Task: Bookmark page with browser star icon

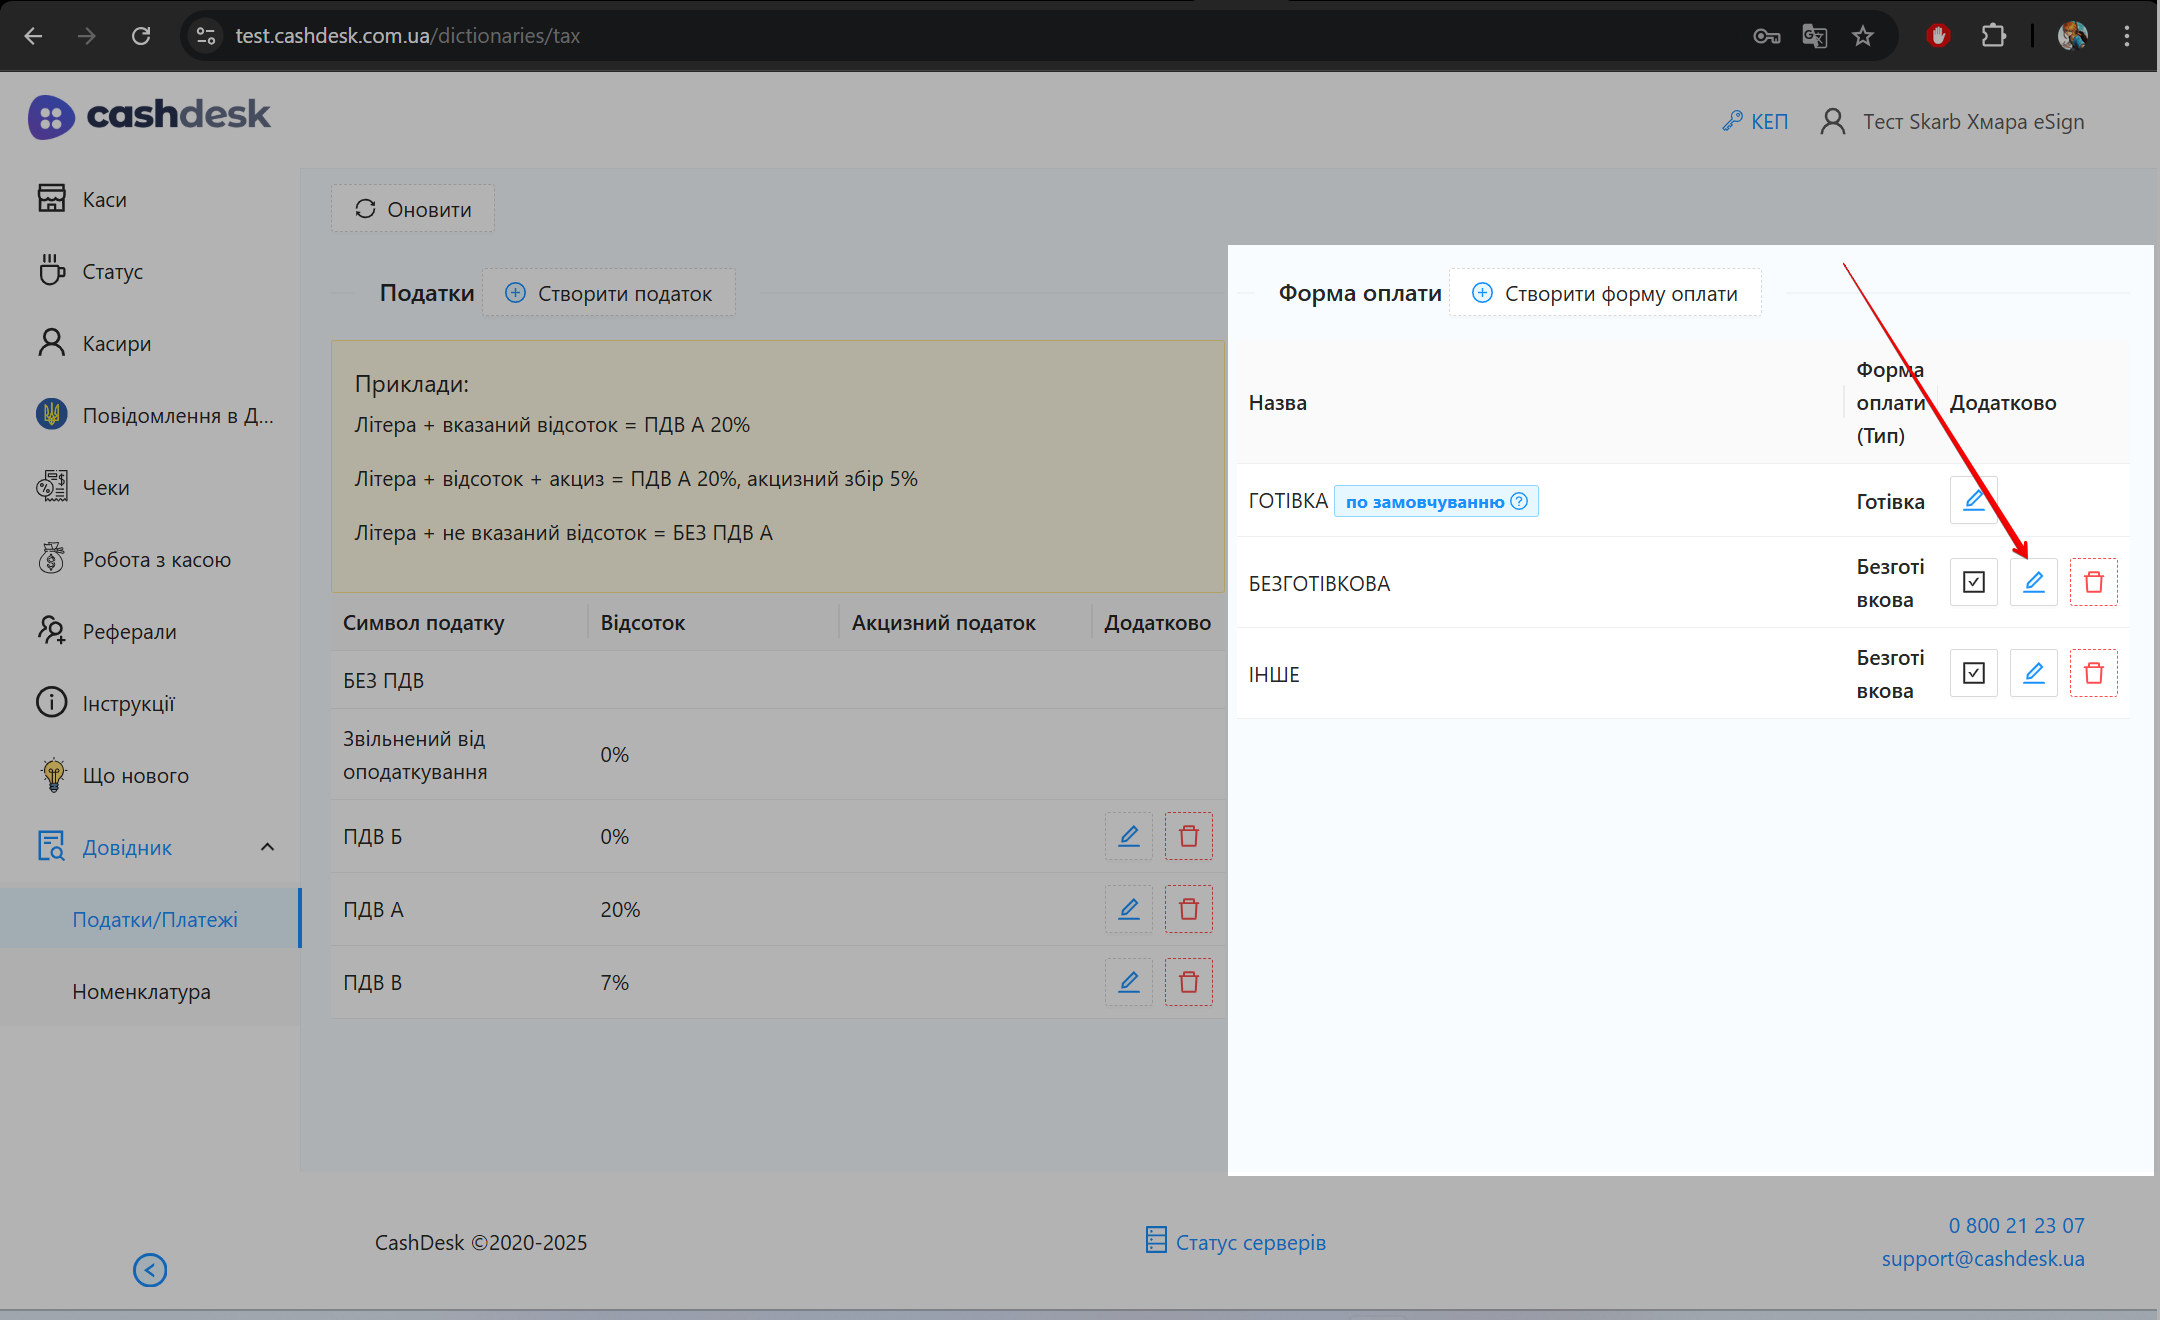Action: click(1862, 36)
